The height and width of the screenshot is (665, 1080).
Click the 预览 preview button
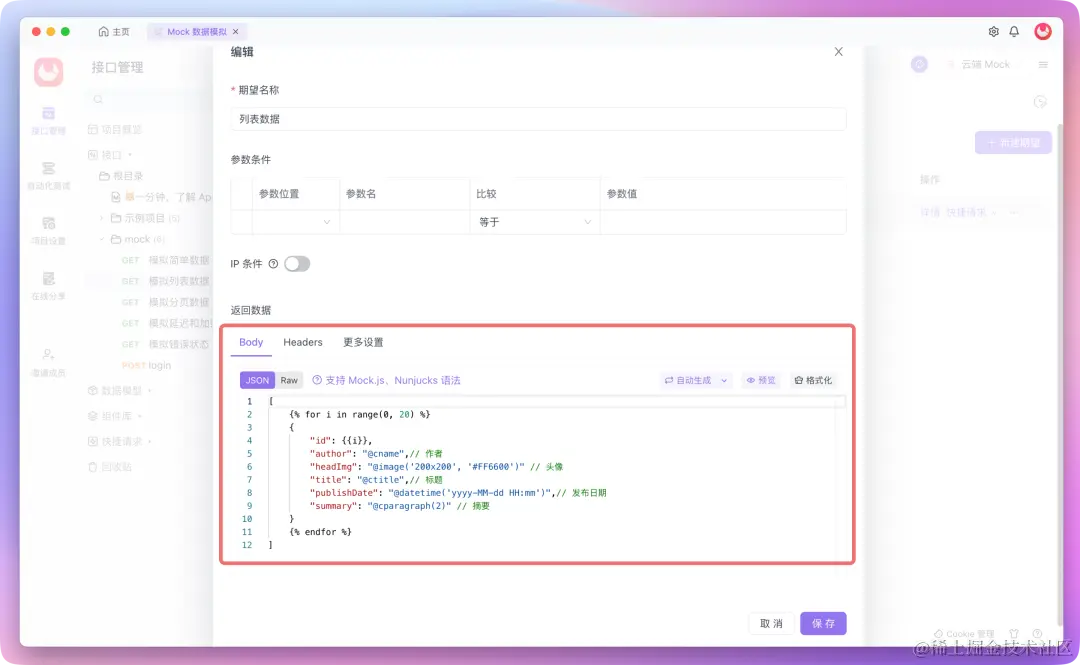pyautogui.click(x=761, y=380)
